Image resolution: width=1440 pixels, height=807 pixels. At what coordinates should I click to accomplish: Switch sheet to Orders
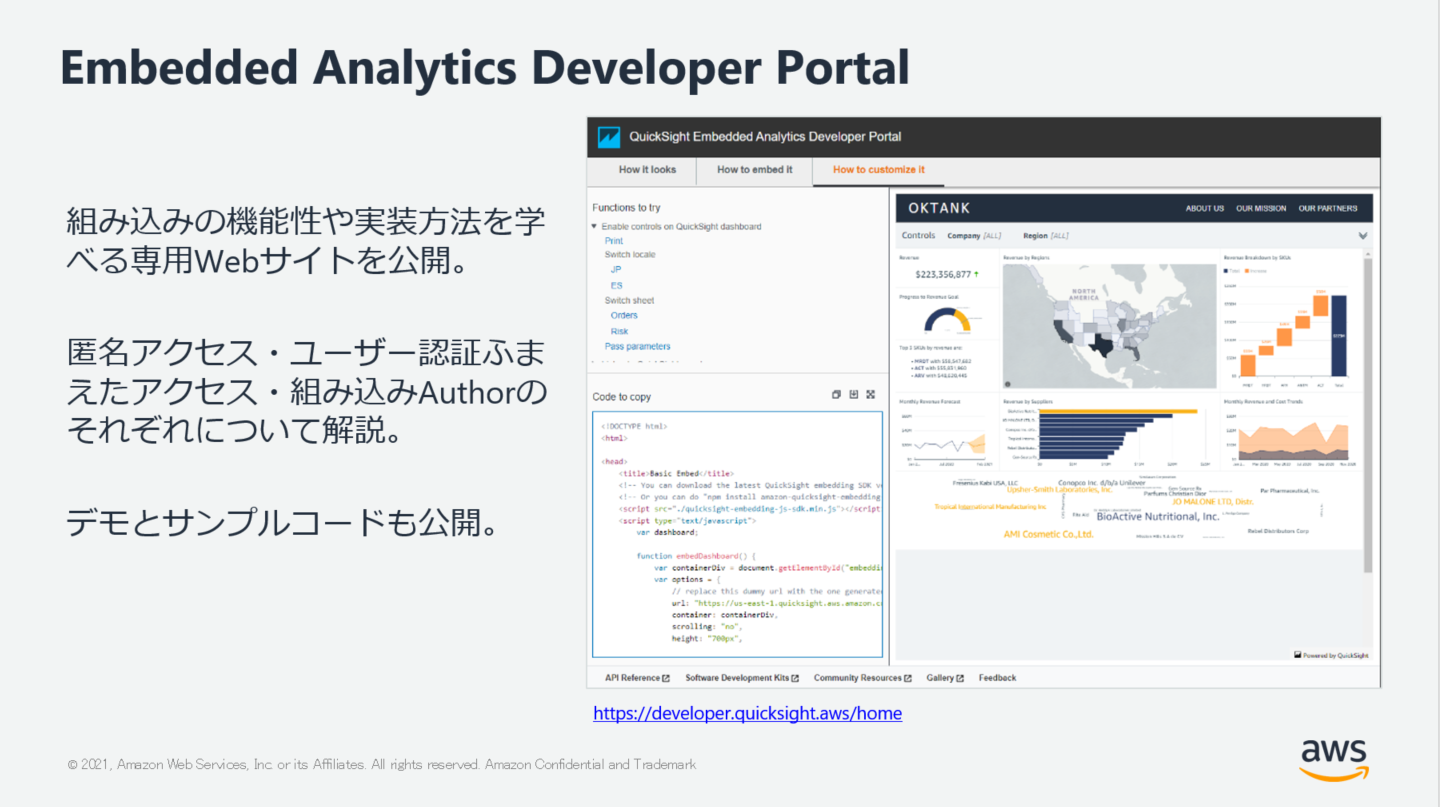624,316
